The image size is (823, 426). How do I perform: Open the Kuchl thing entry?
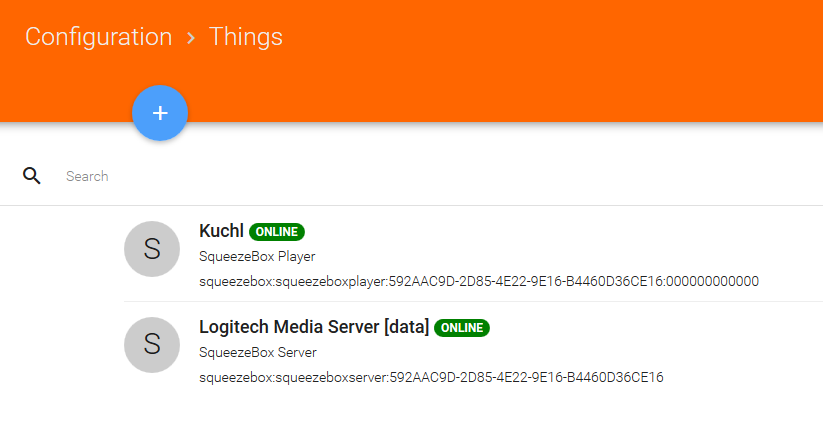coord(473,254)
